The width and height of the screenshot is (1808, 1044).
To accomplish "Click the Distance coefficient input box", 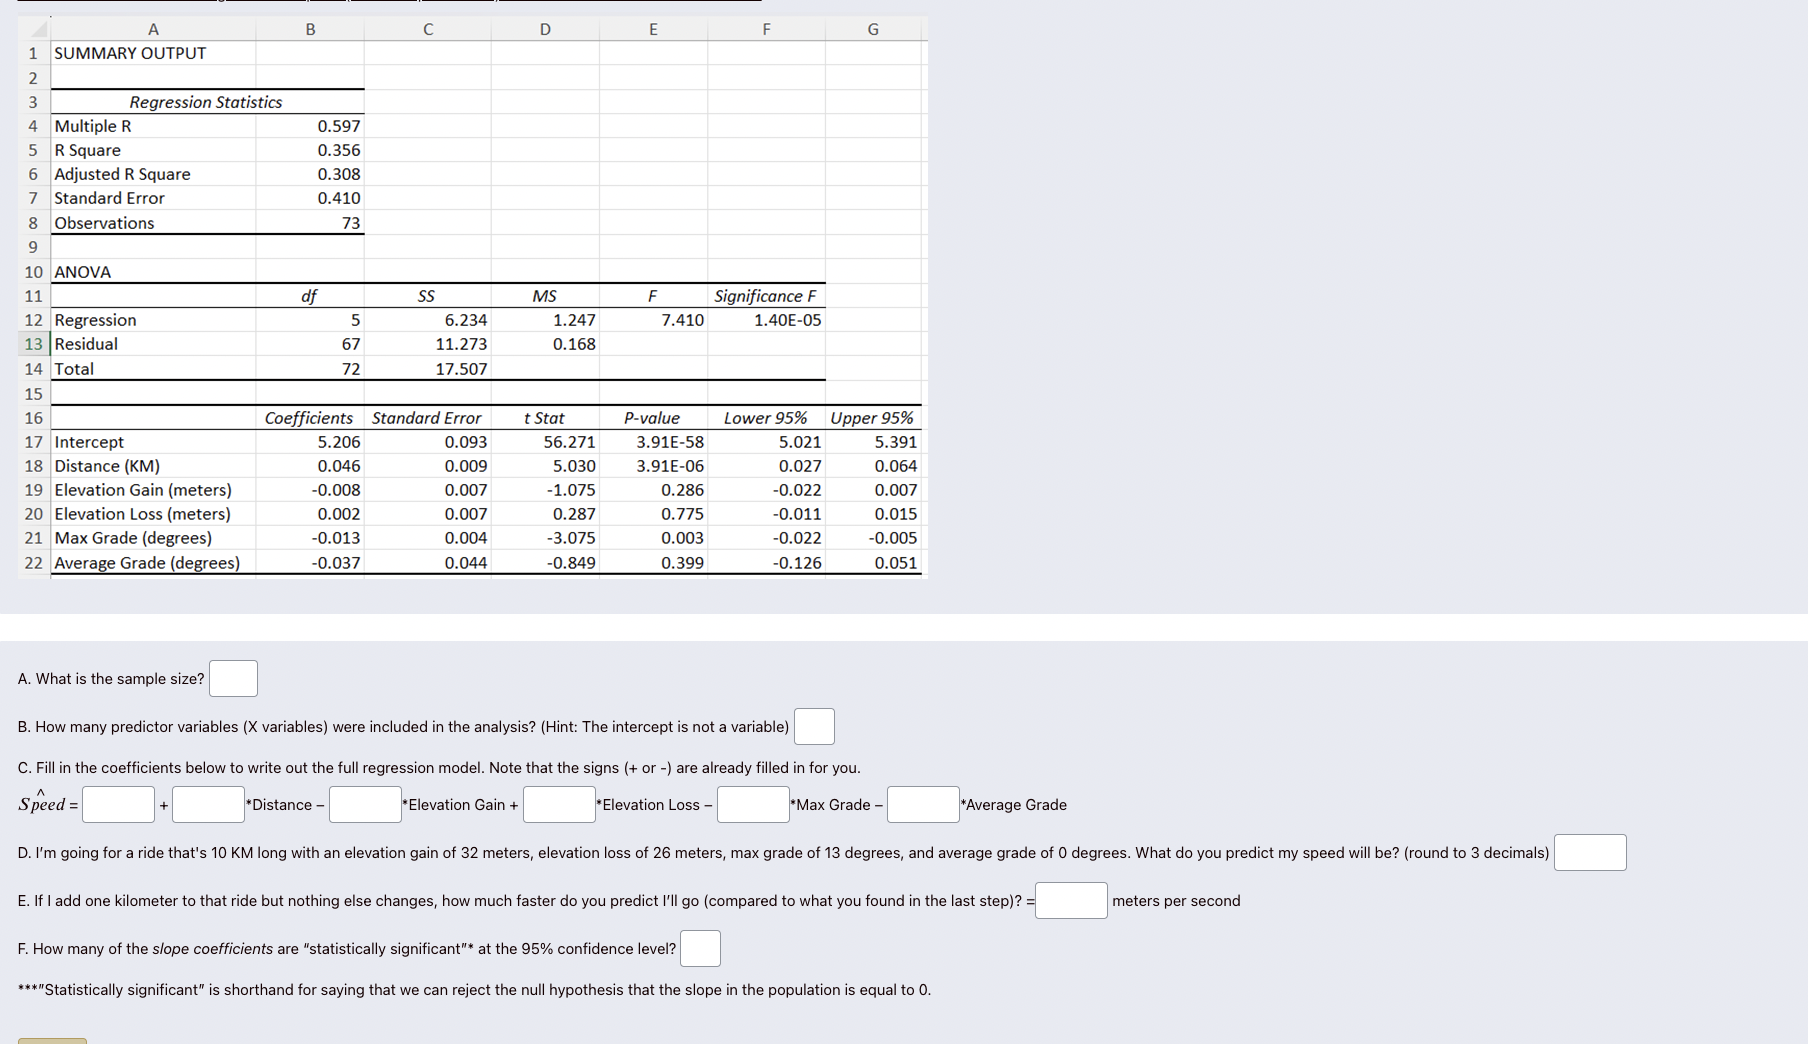I will tap(208, 804).
